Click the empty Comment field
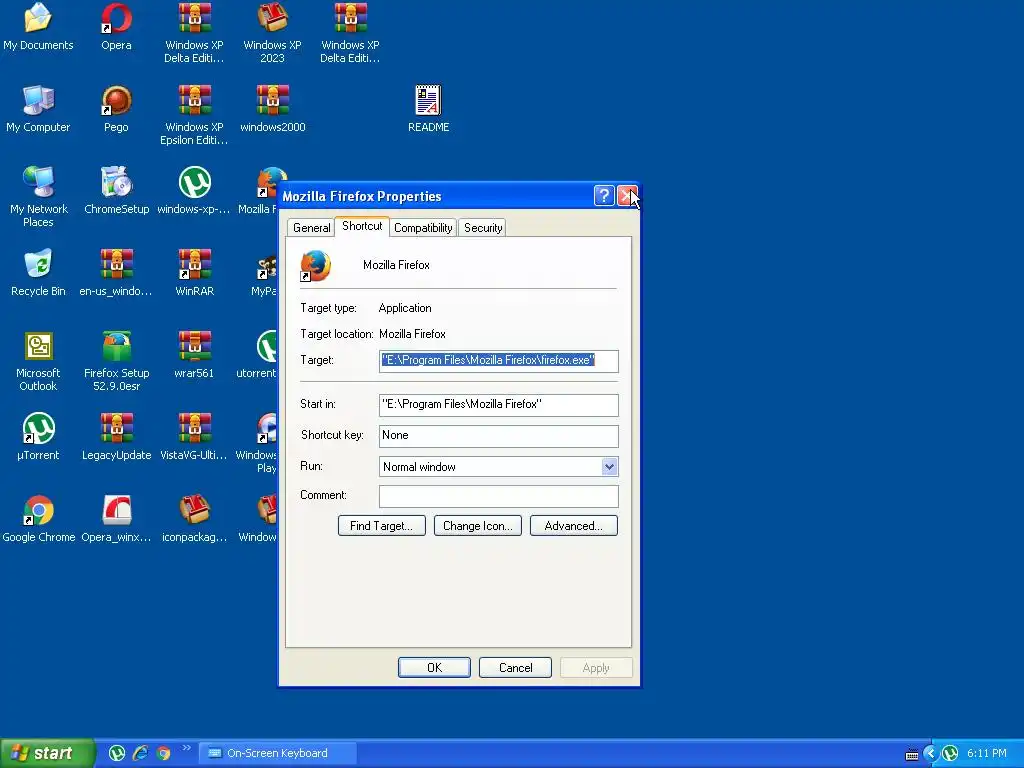This screenshot has width=1024, height=768. coord(498,496)
